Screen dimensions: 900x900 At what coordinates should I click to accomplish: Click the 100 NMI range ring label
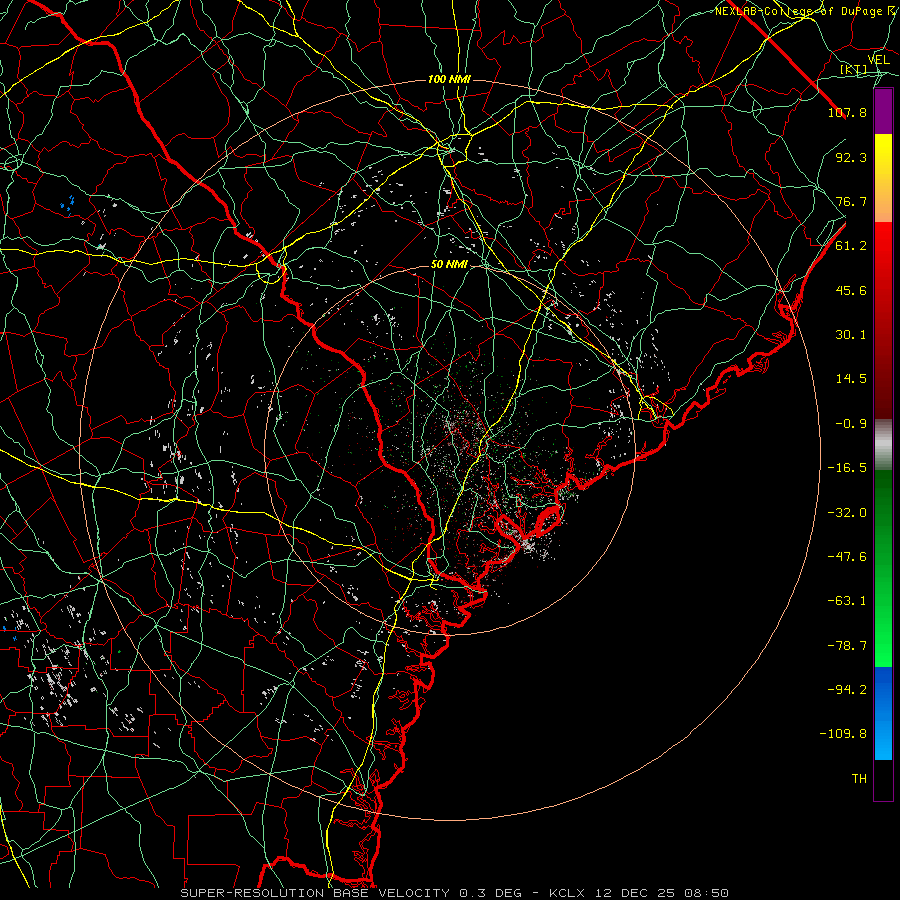[x=449, y=79]
